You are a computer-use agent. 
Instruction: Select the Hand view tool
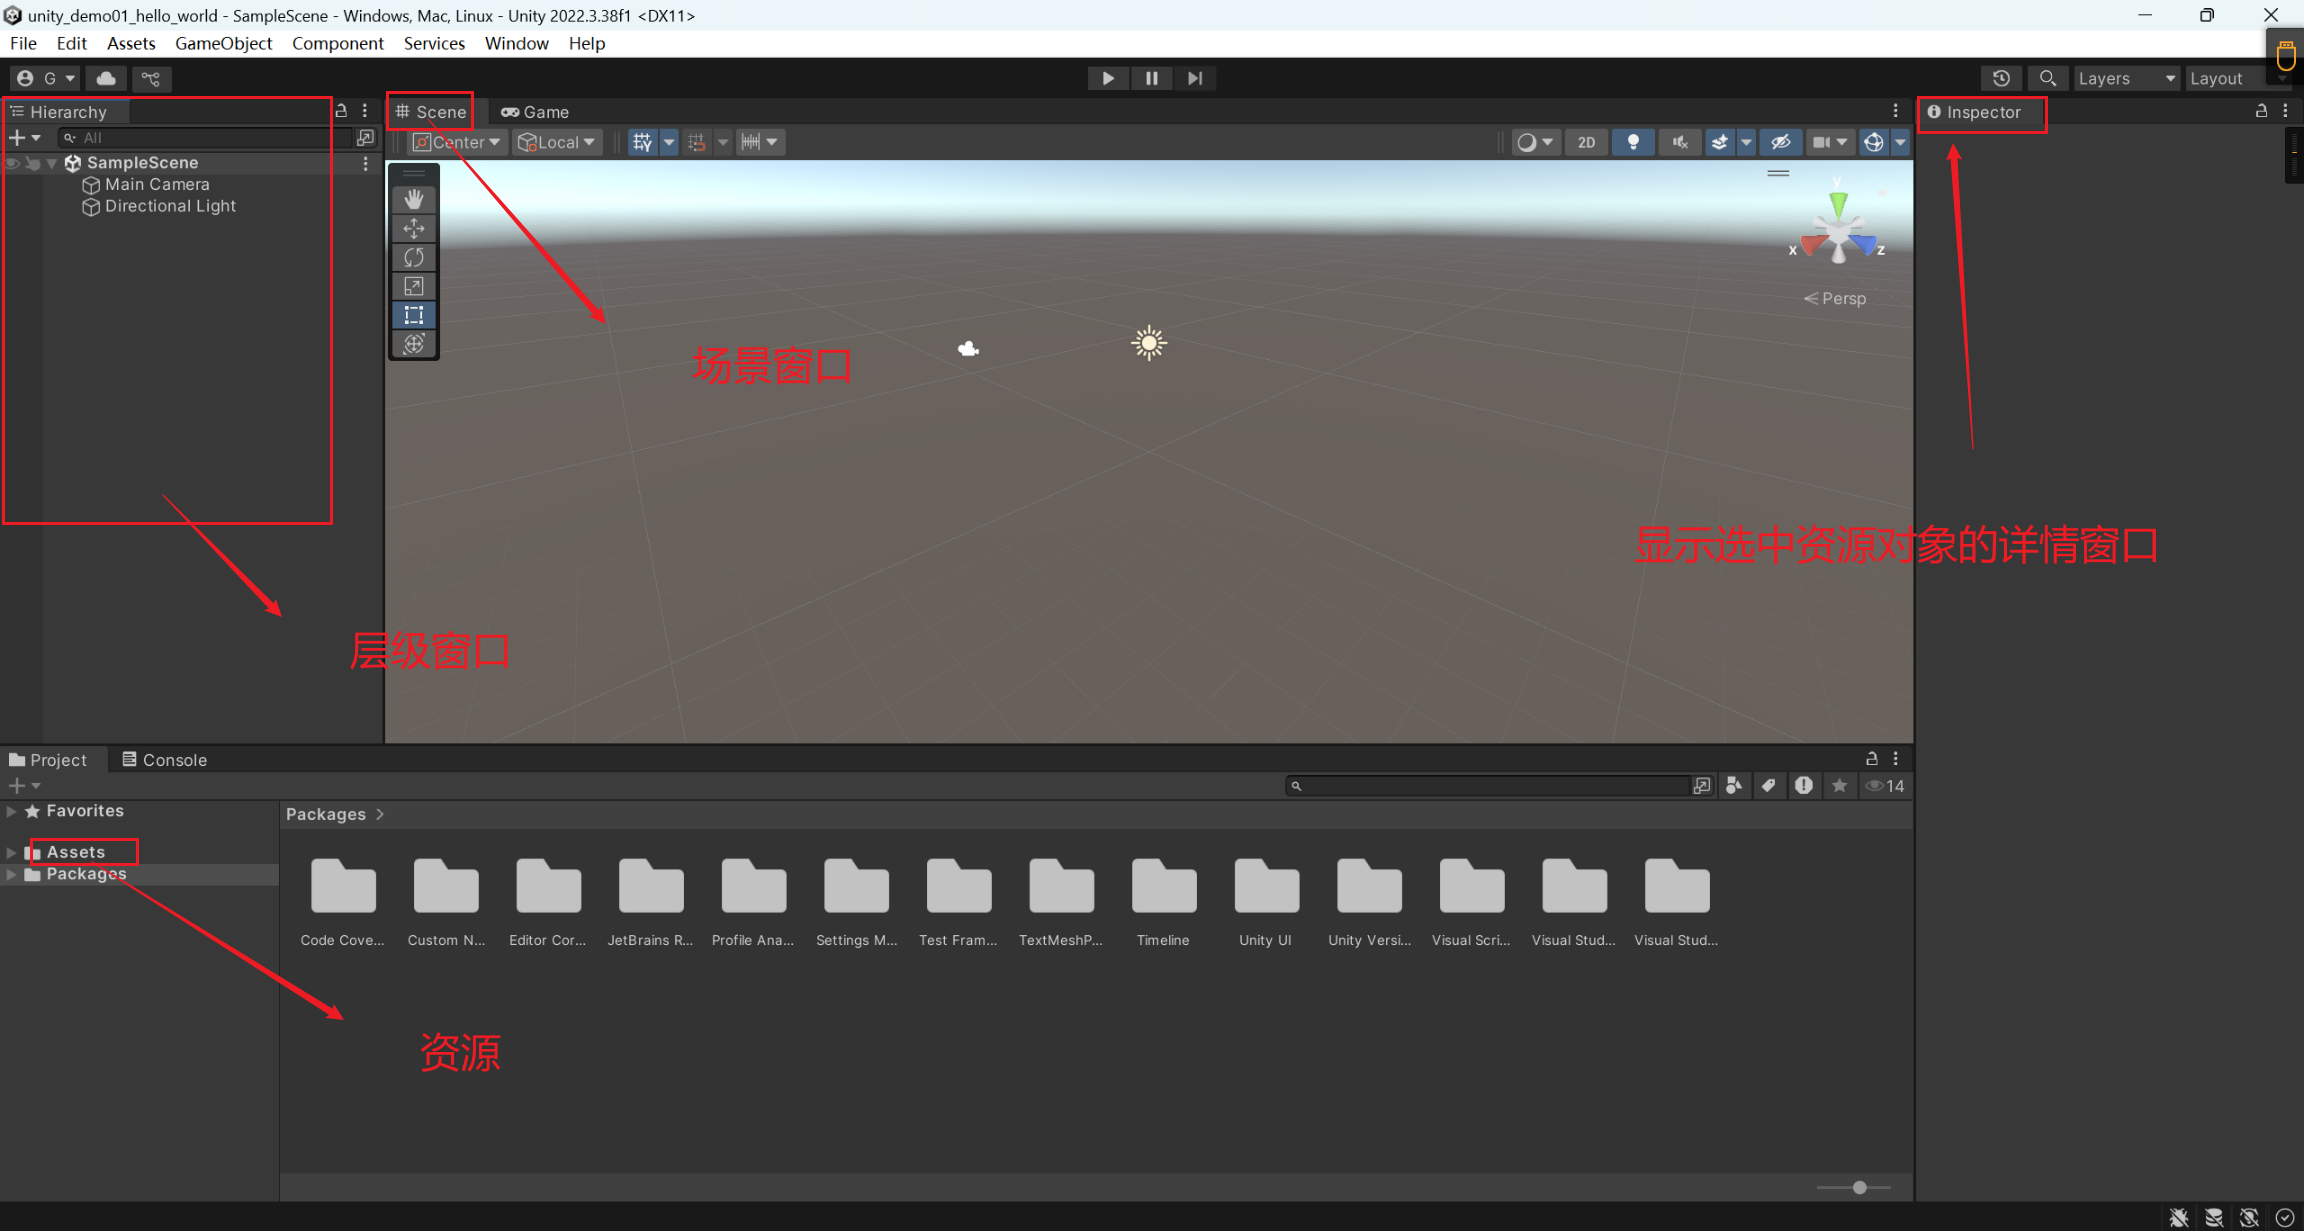[x=414, y=199]
